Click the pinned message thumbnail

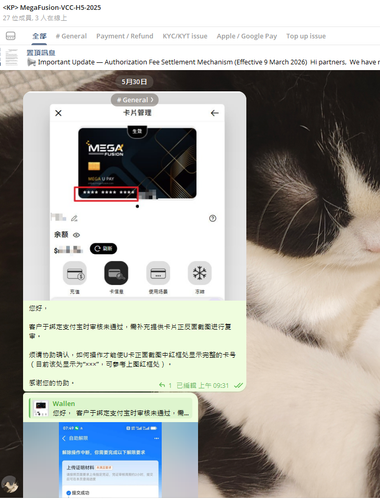click(12, 57)
